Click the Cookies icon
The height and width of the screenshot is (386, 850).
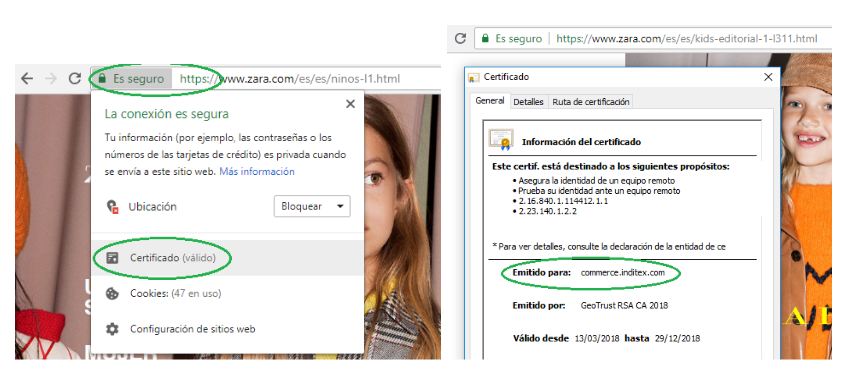pos(112,293)
